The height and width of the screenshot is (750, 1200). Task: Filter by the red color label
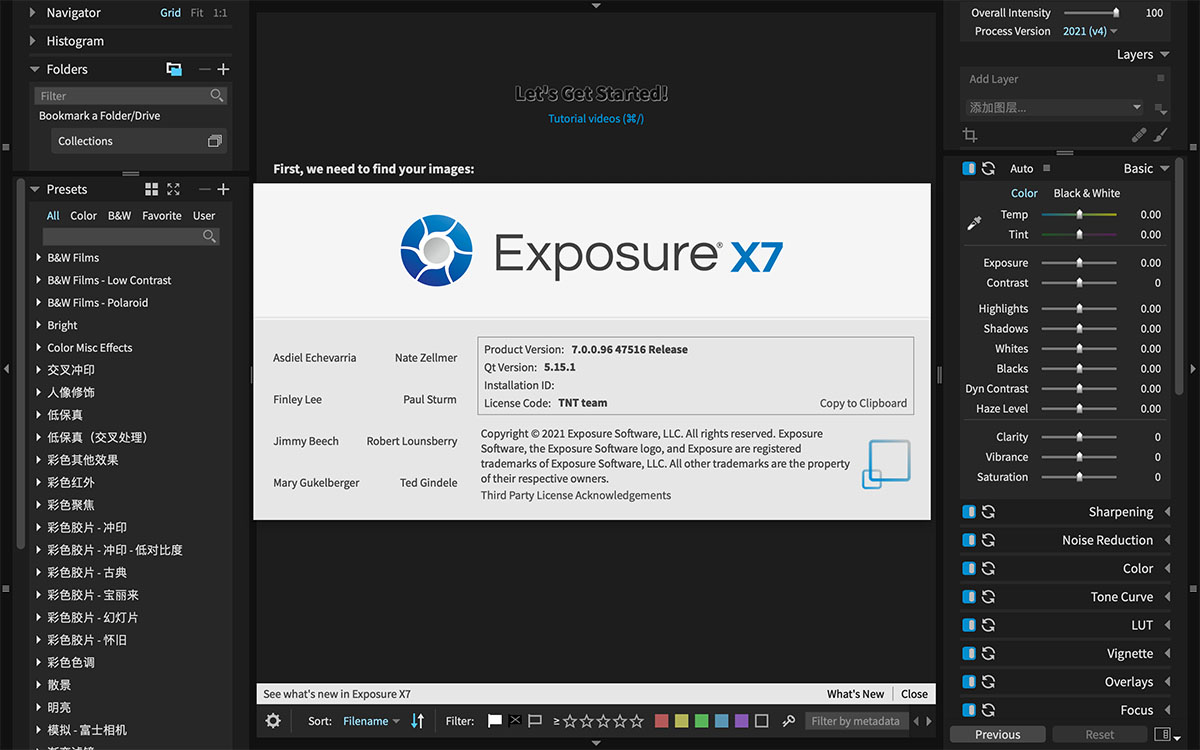tap(662, 721)
